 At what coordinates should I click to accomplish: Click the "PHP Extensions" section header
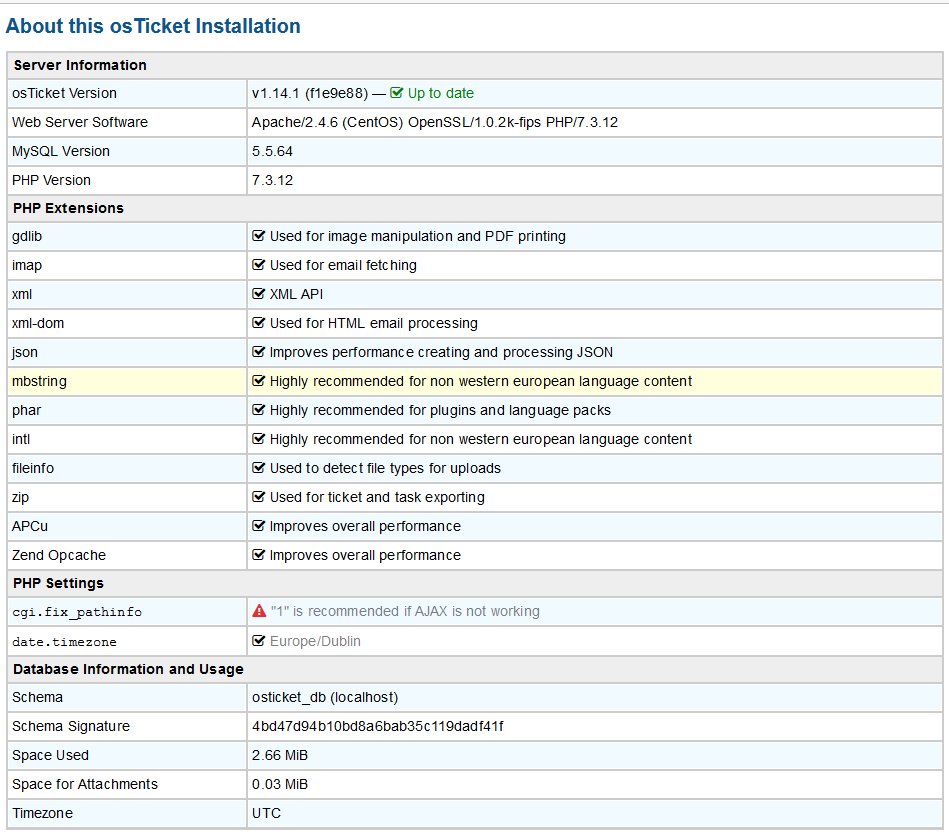[68, 208]
